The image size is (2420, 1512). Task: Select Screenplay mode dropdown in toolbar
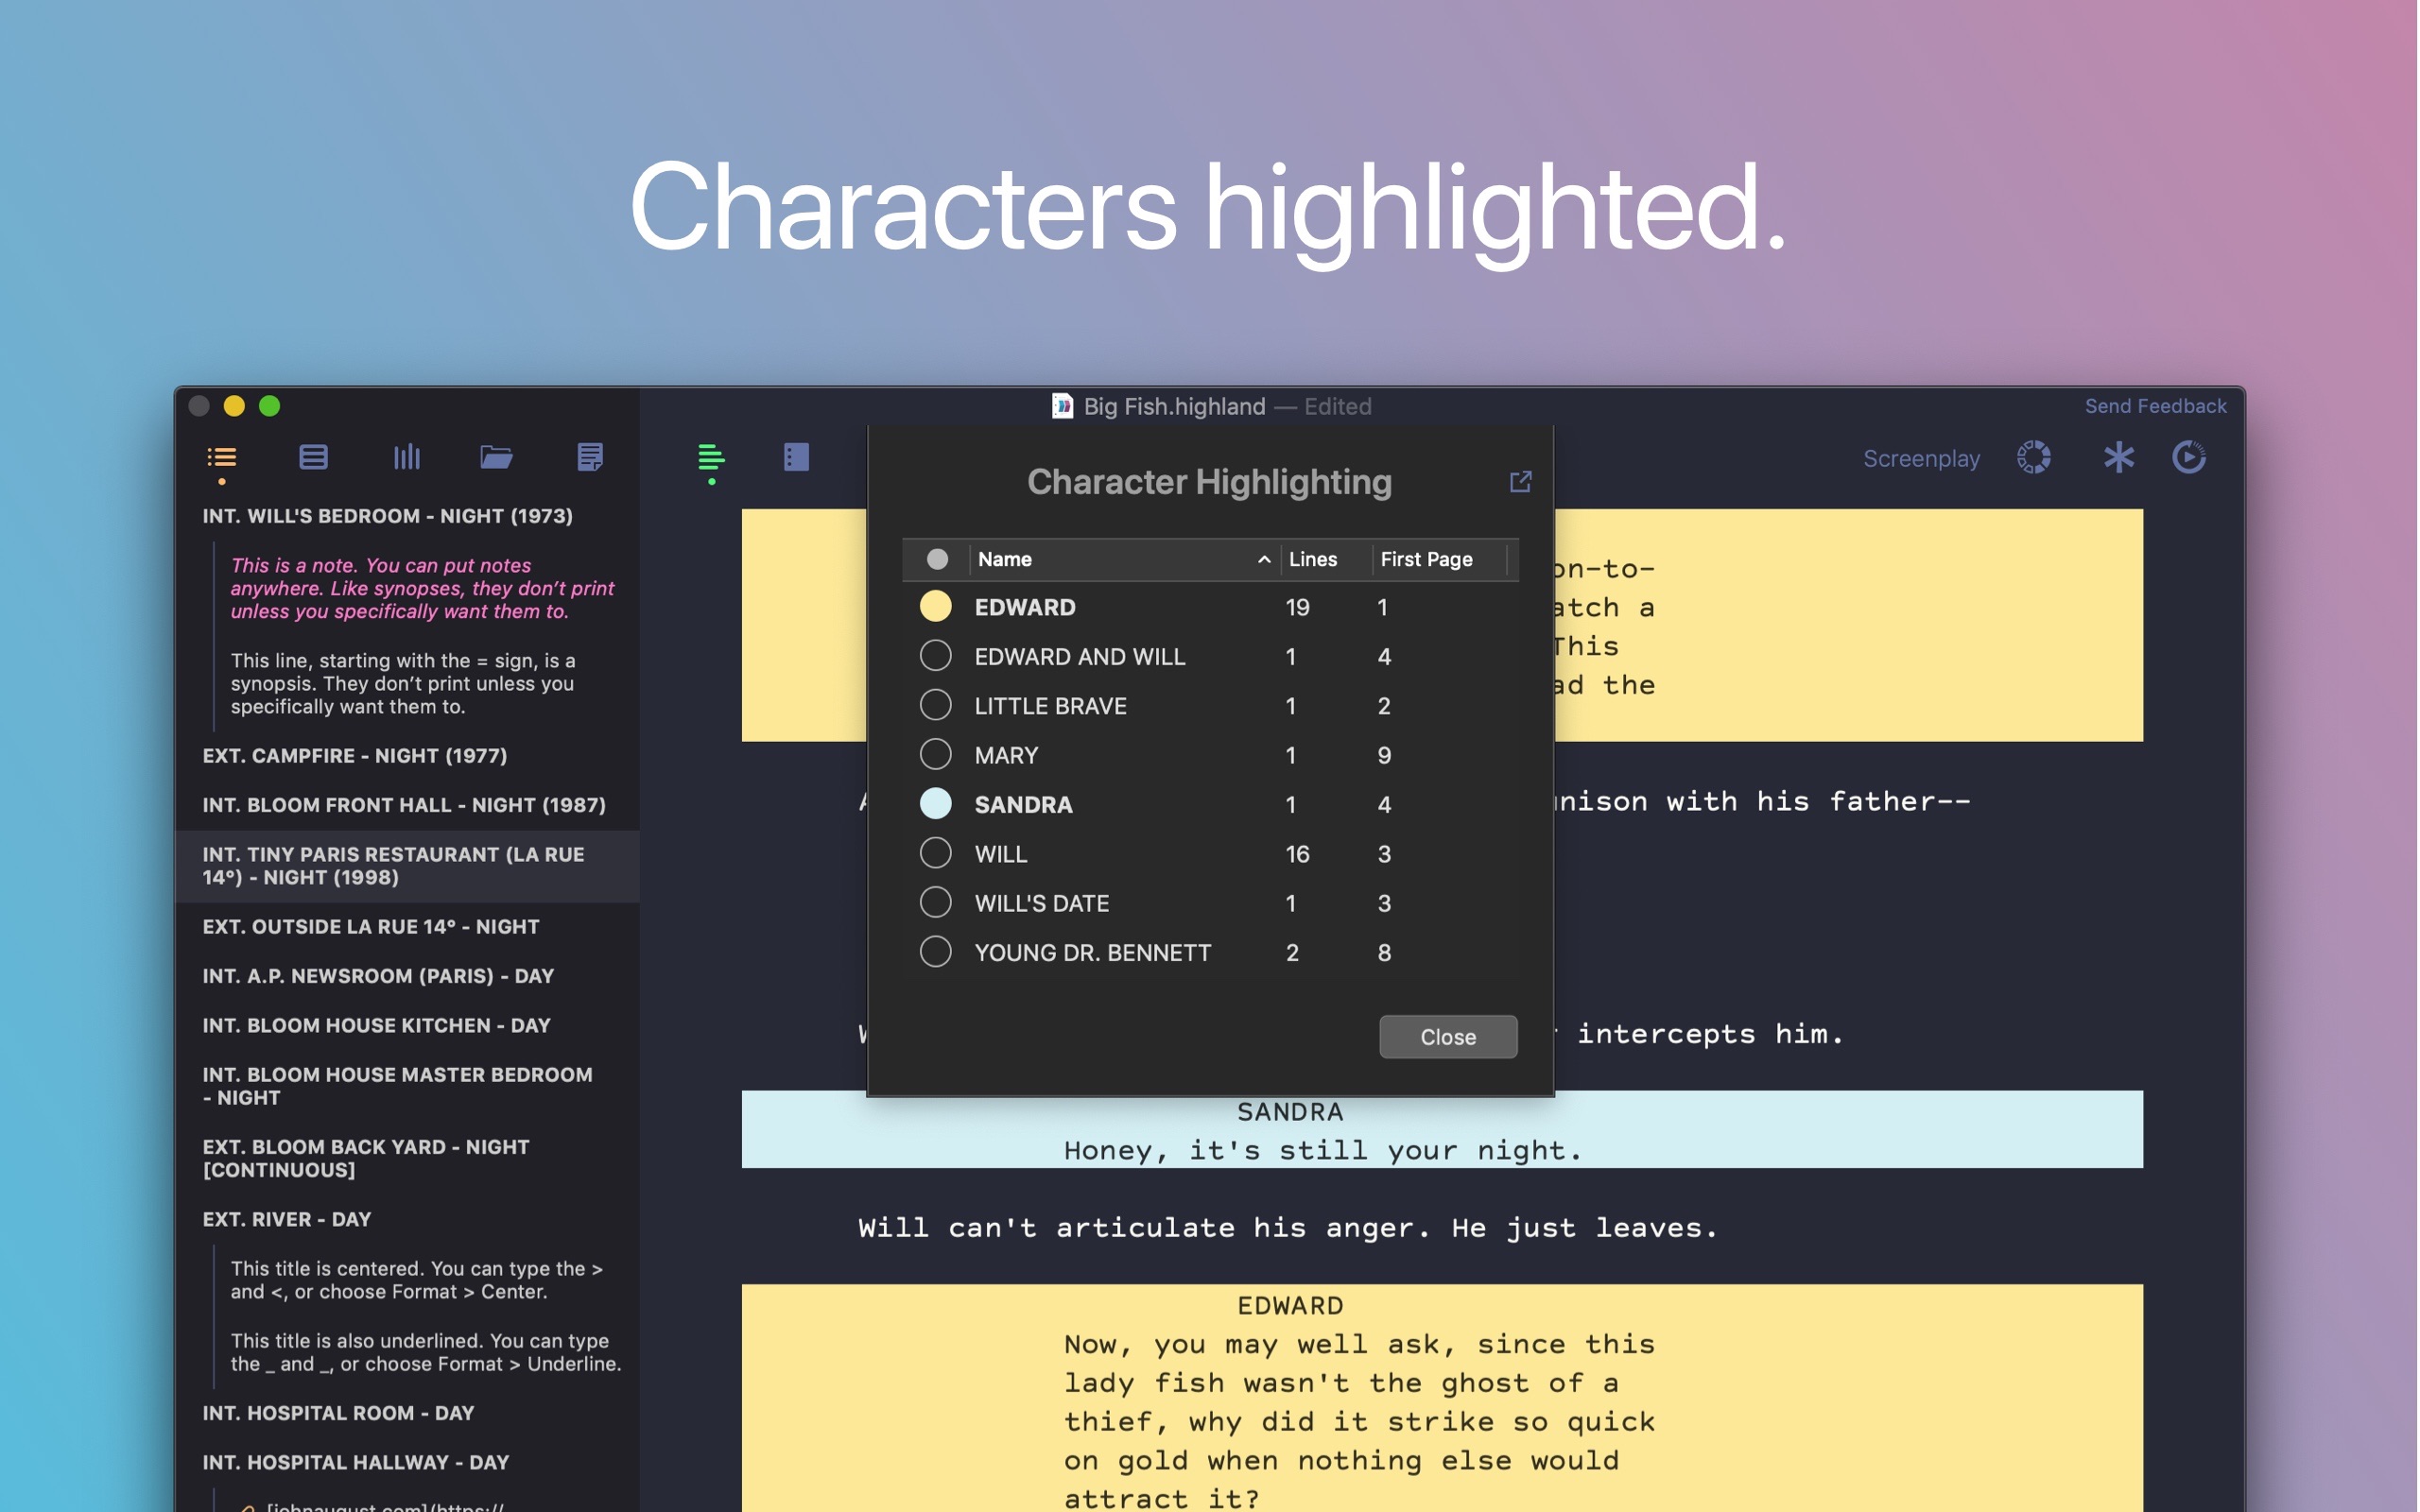[1920, 456]
